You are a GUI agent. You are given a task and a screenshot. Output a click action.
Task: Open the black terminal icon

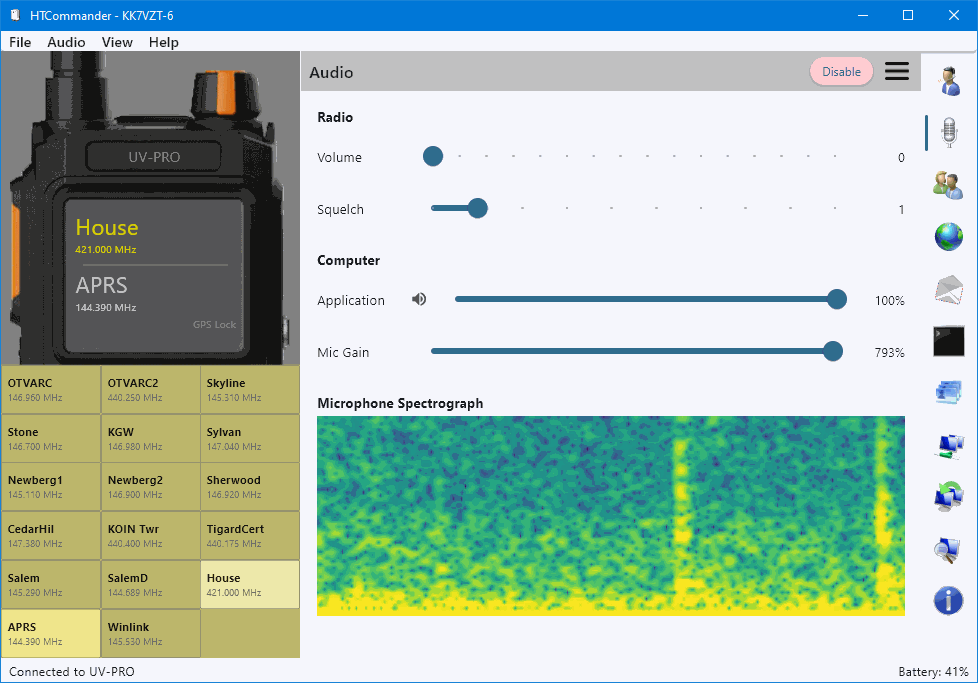point(949,341)
